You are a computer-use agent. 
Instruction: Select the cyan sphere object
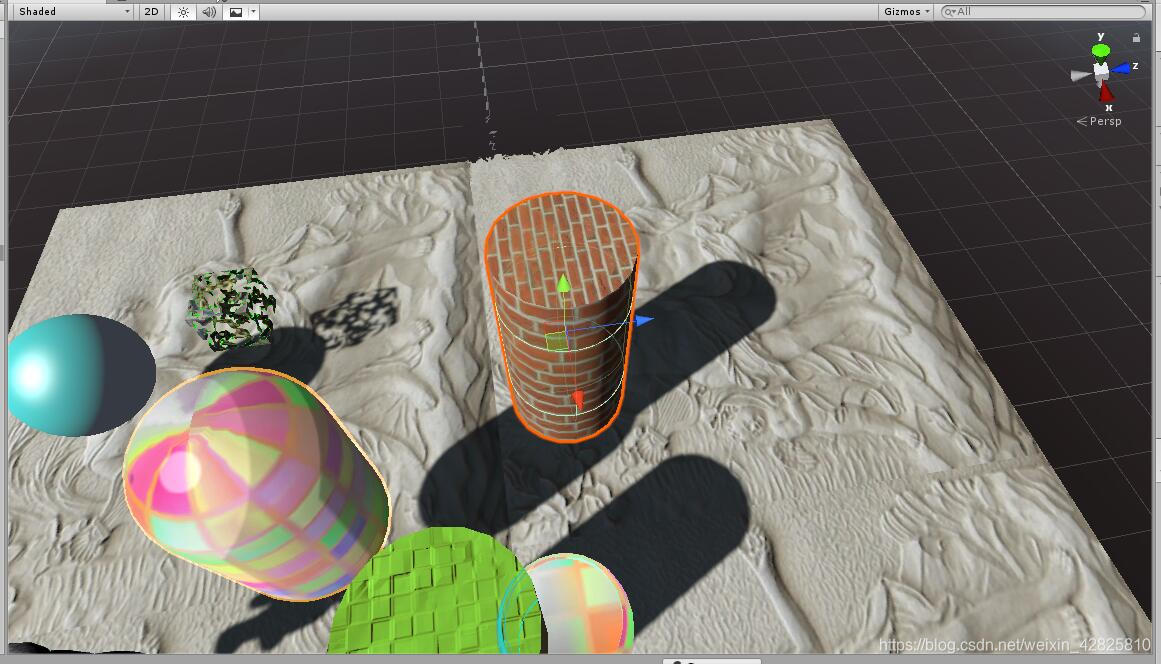pos(80,375)
